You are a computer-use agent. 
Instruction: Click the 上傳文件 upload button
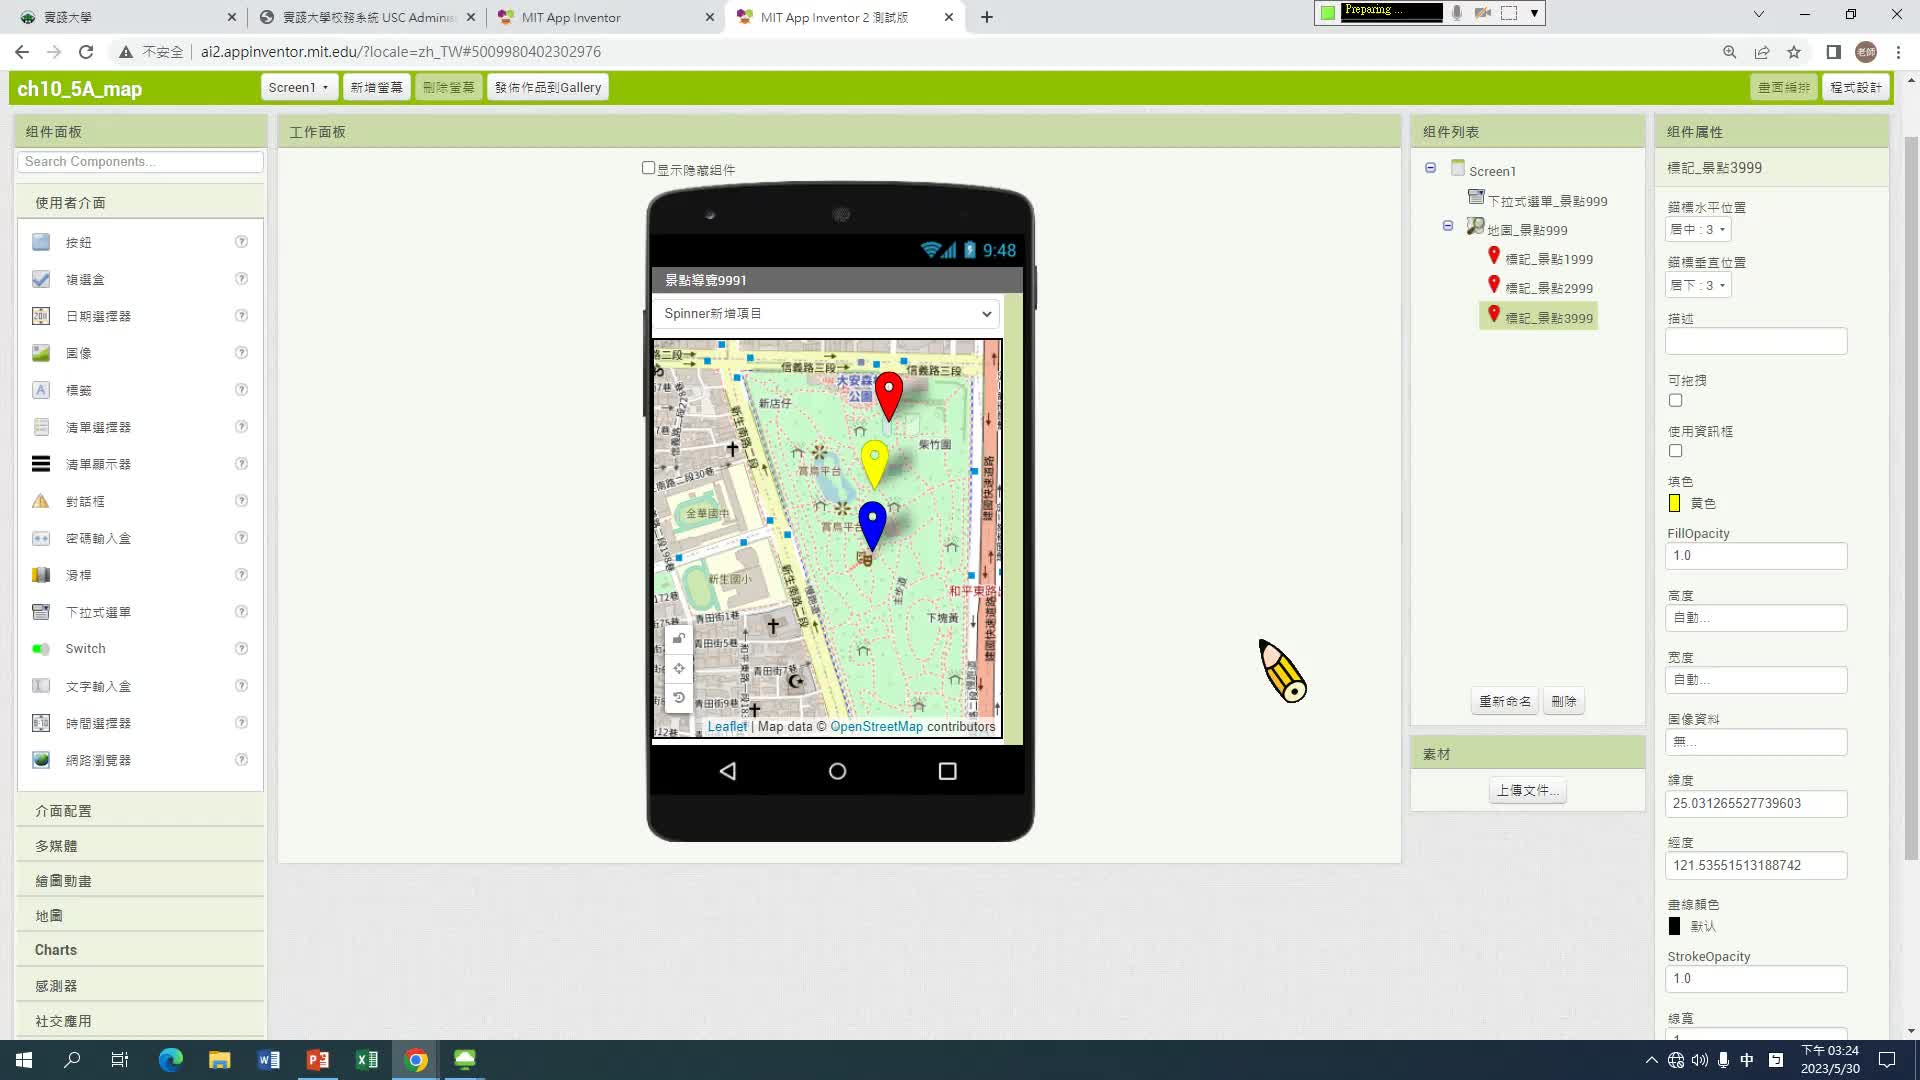coord(1527,790)
